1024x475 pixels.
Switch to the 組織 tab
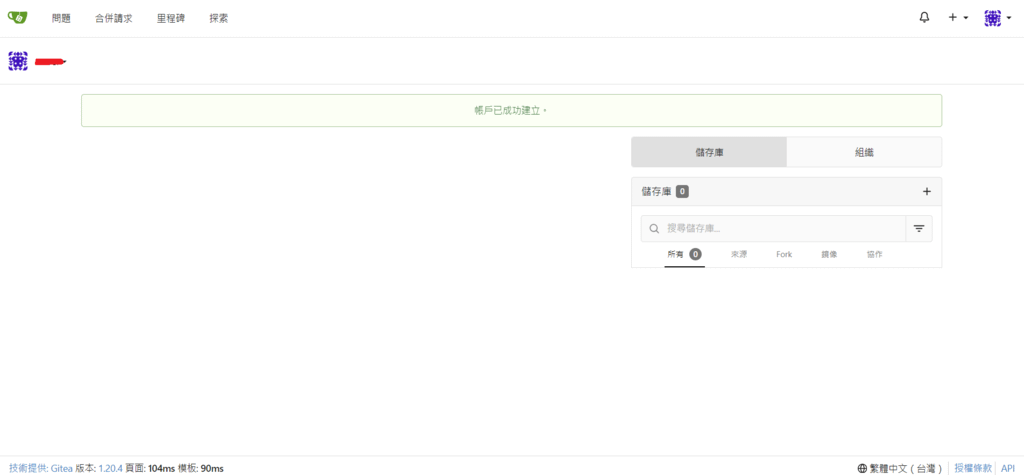tap(864, 152)
